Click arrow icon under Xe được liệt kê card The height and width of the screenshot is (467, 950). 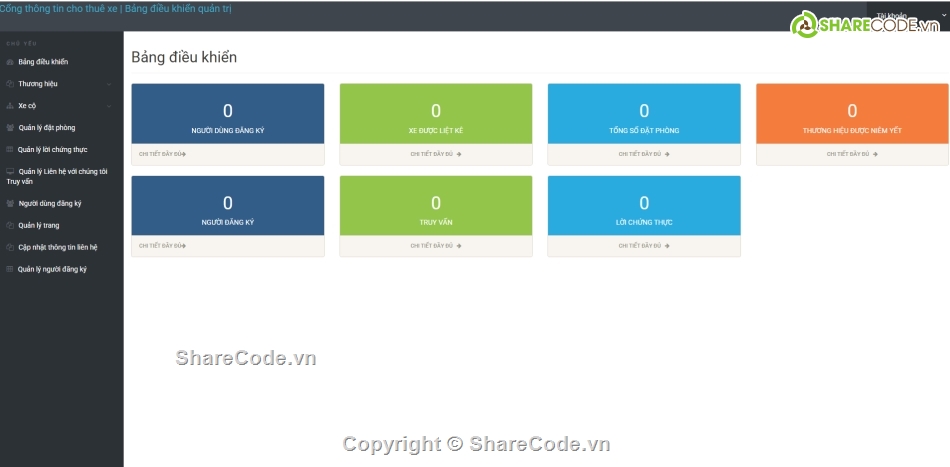pos(459,154)
